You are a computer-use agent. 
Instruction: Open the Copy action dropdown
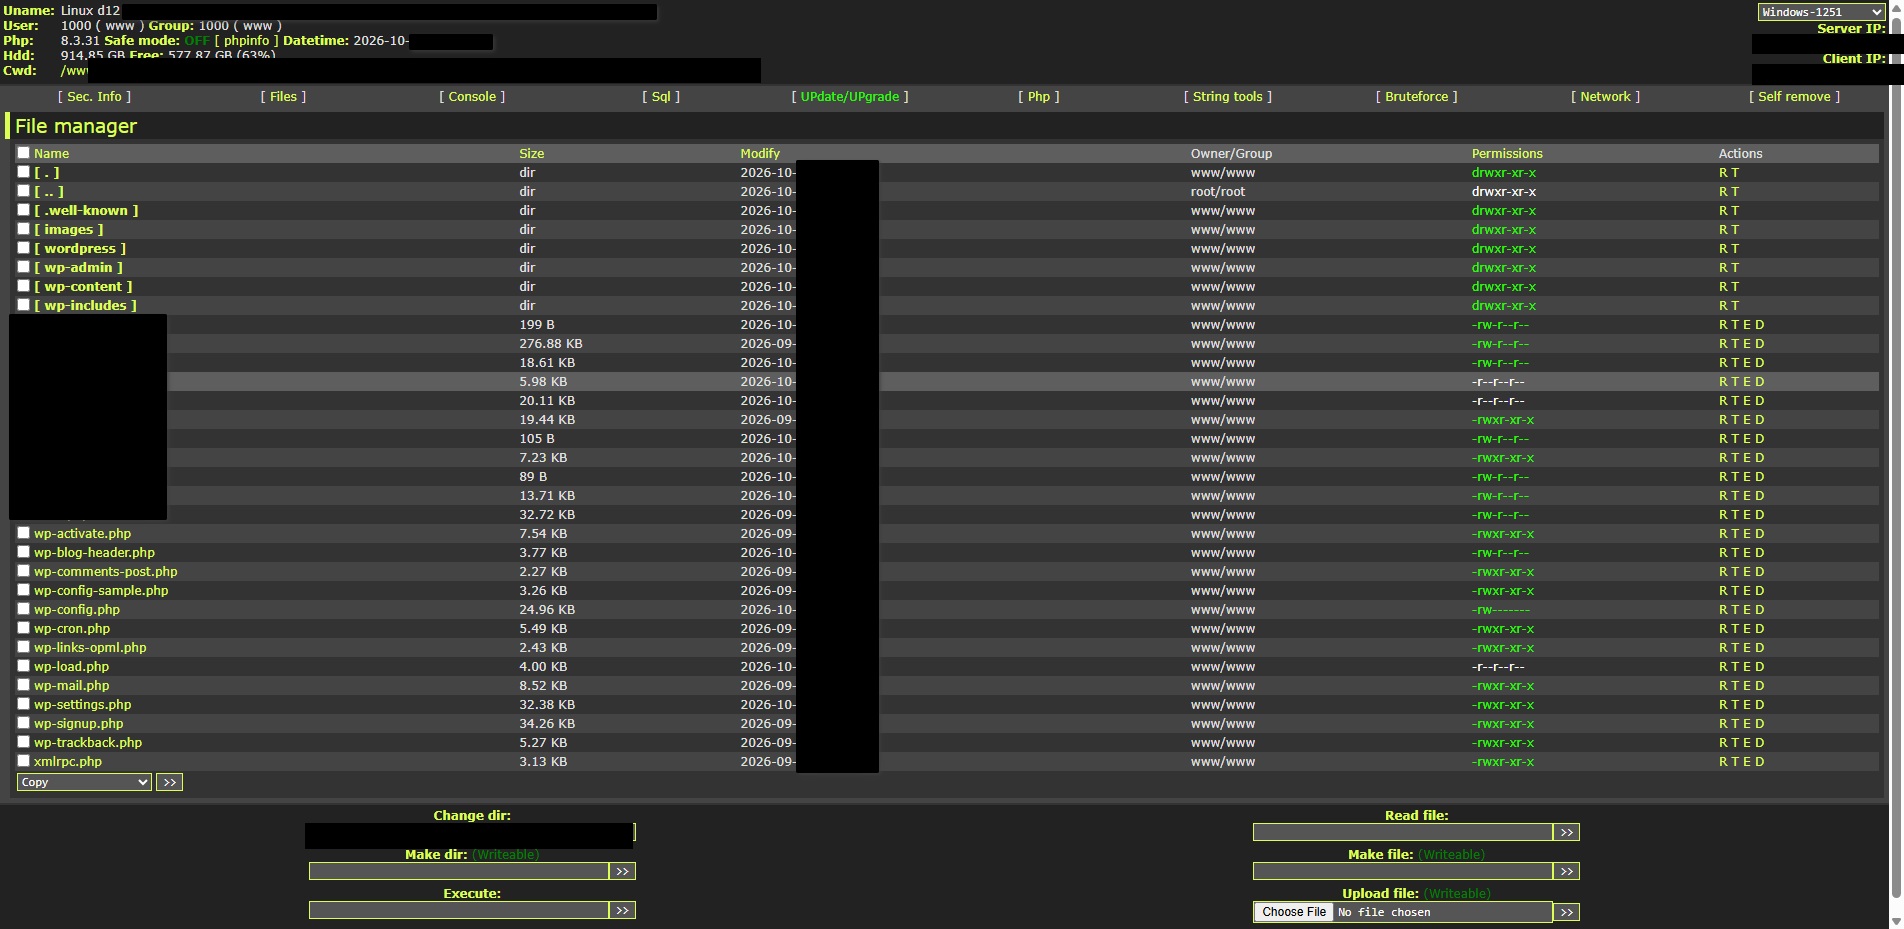tap(84, 782)
